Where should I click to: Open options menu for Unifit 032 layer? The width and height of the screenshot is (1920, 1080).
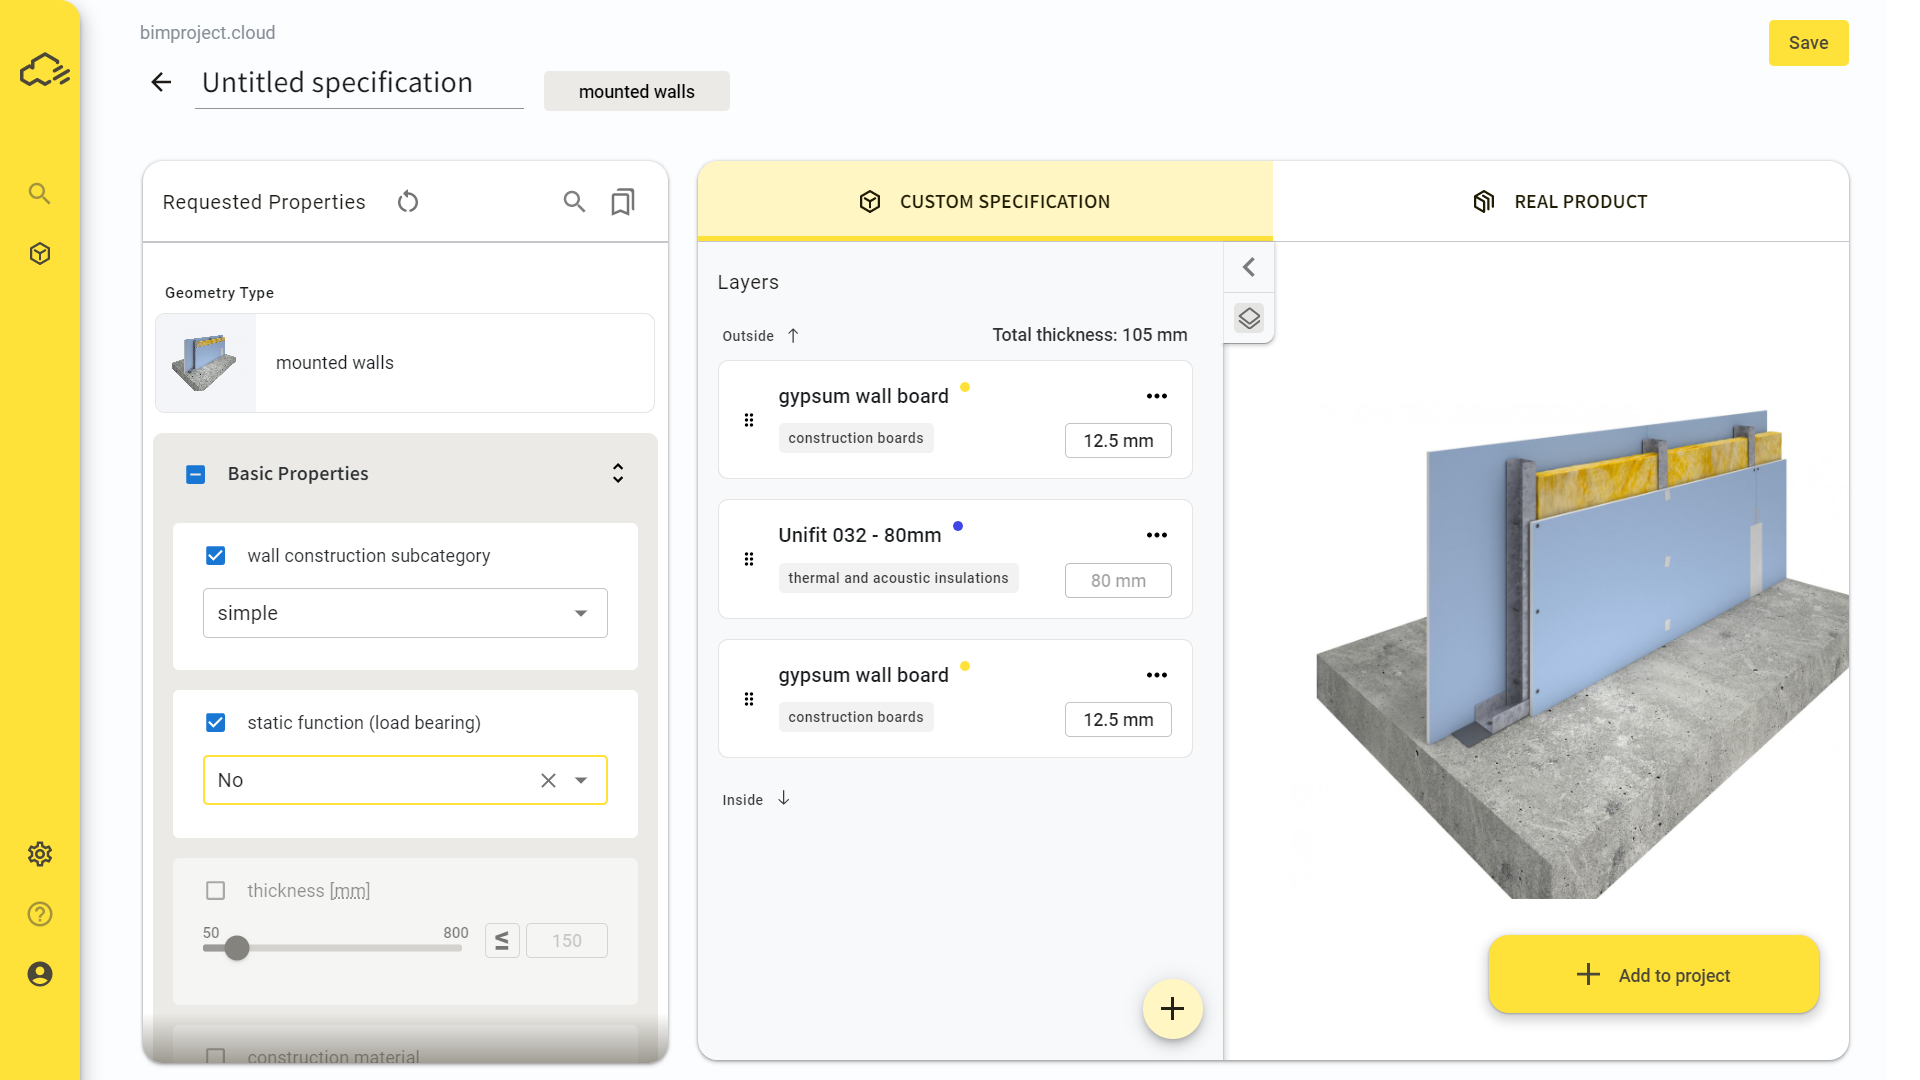tap(1157, 535)
